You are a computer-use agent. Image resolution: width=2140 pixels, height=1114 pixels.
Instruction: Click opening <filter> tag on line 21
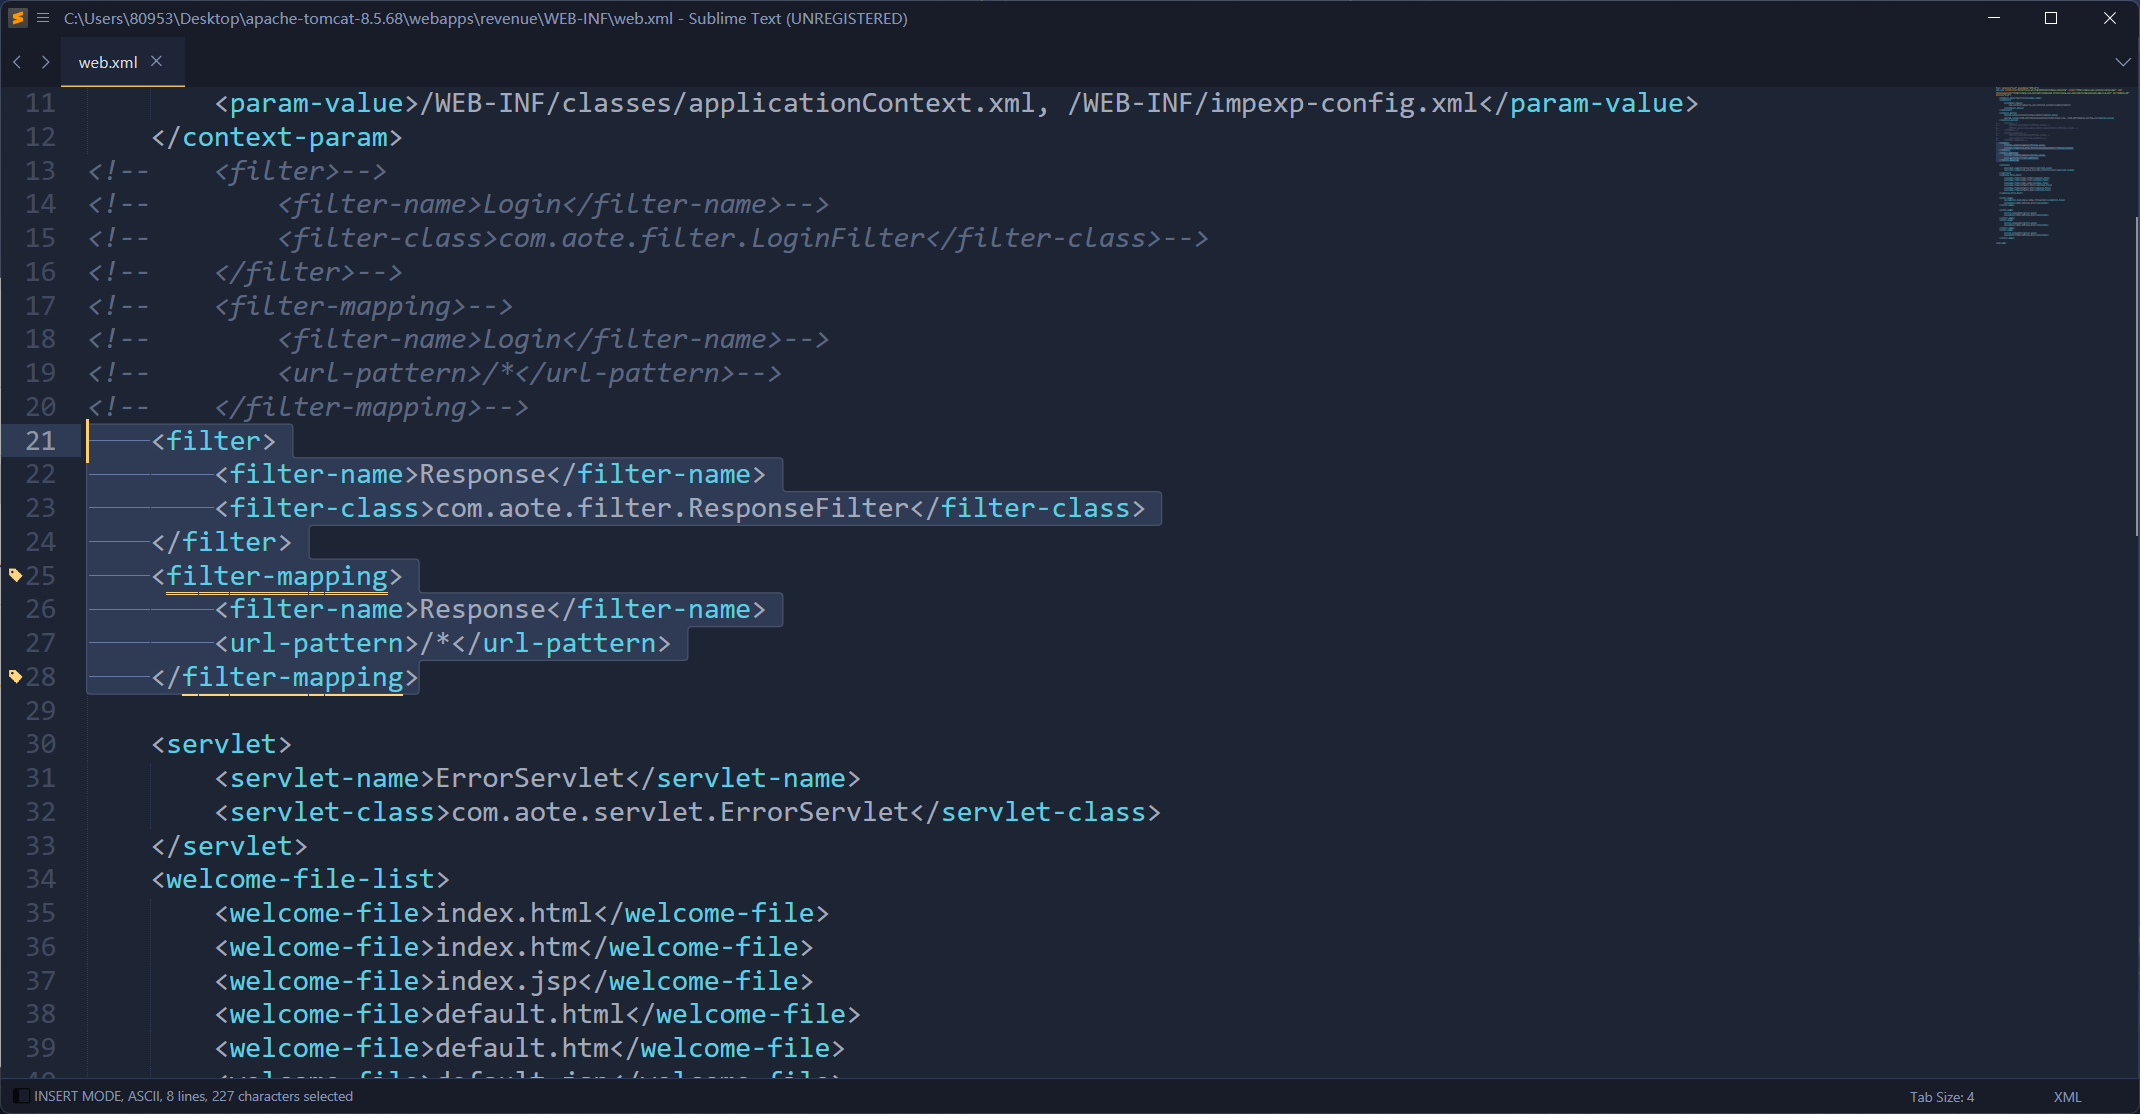click(x=213, y=441)
